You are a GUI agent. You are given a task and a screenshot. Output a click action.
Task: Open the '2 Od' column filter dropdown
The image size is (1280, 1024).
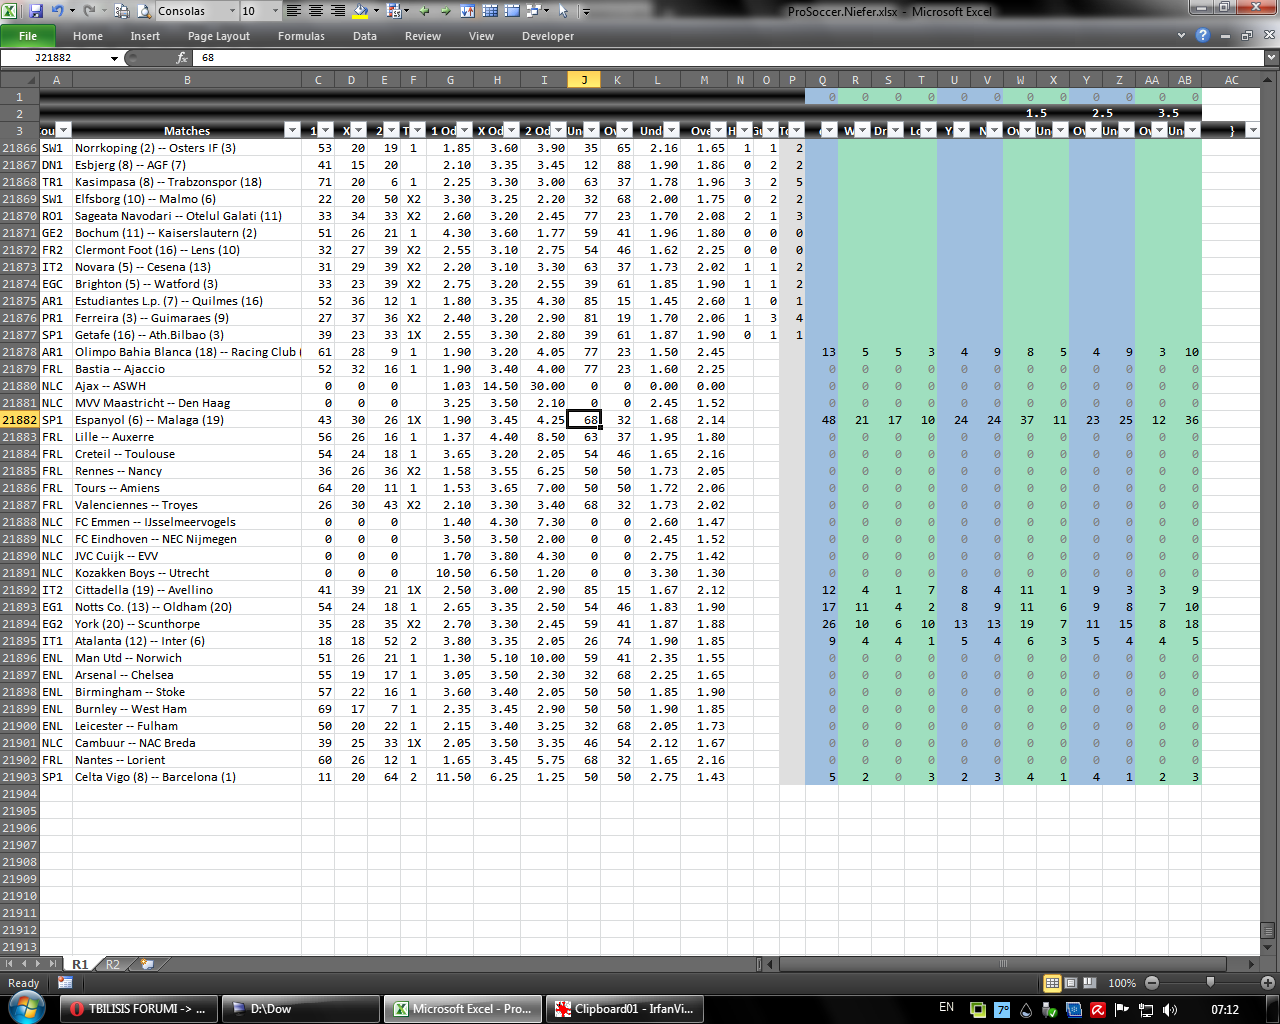coord(558,130)
